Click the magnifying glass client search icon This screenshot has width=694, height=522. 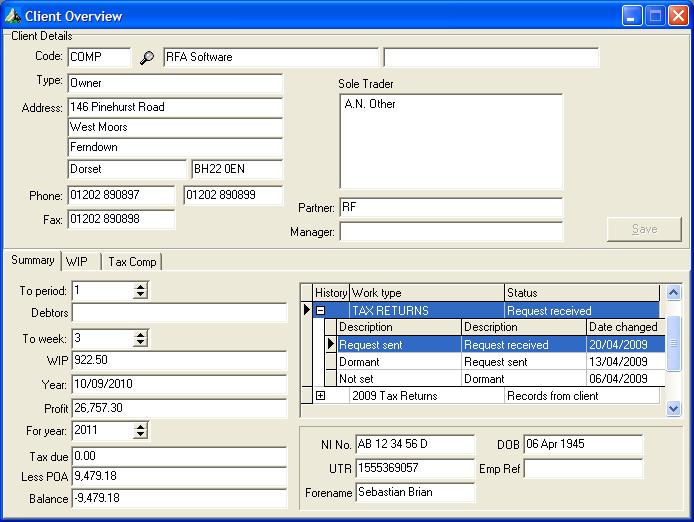(x=147, y=57)
